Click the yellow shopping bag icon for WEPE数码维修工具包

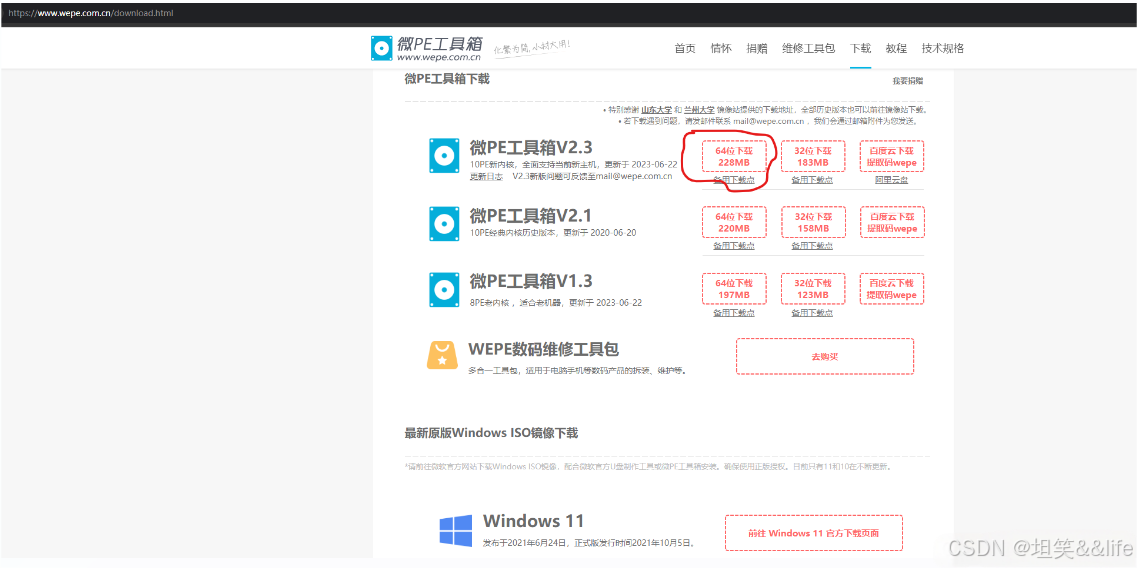point(442,355)
